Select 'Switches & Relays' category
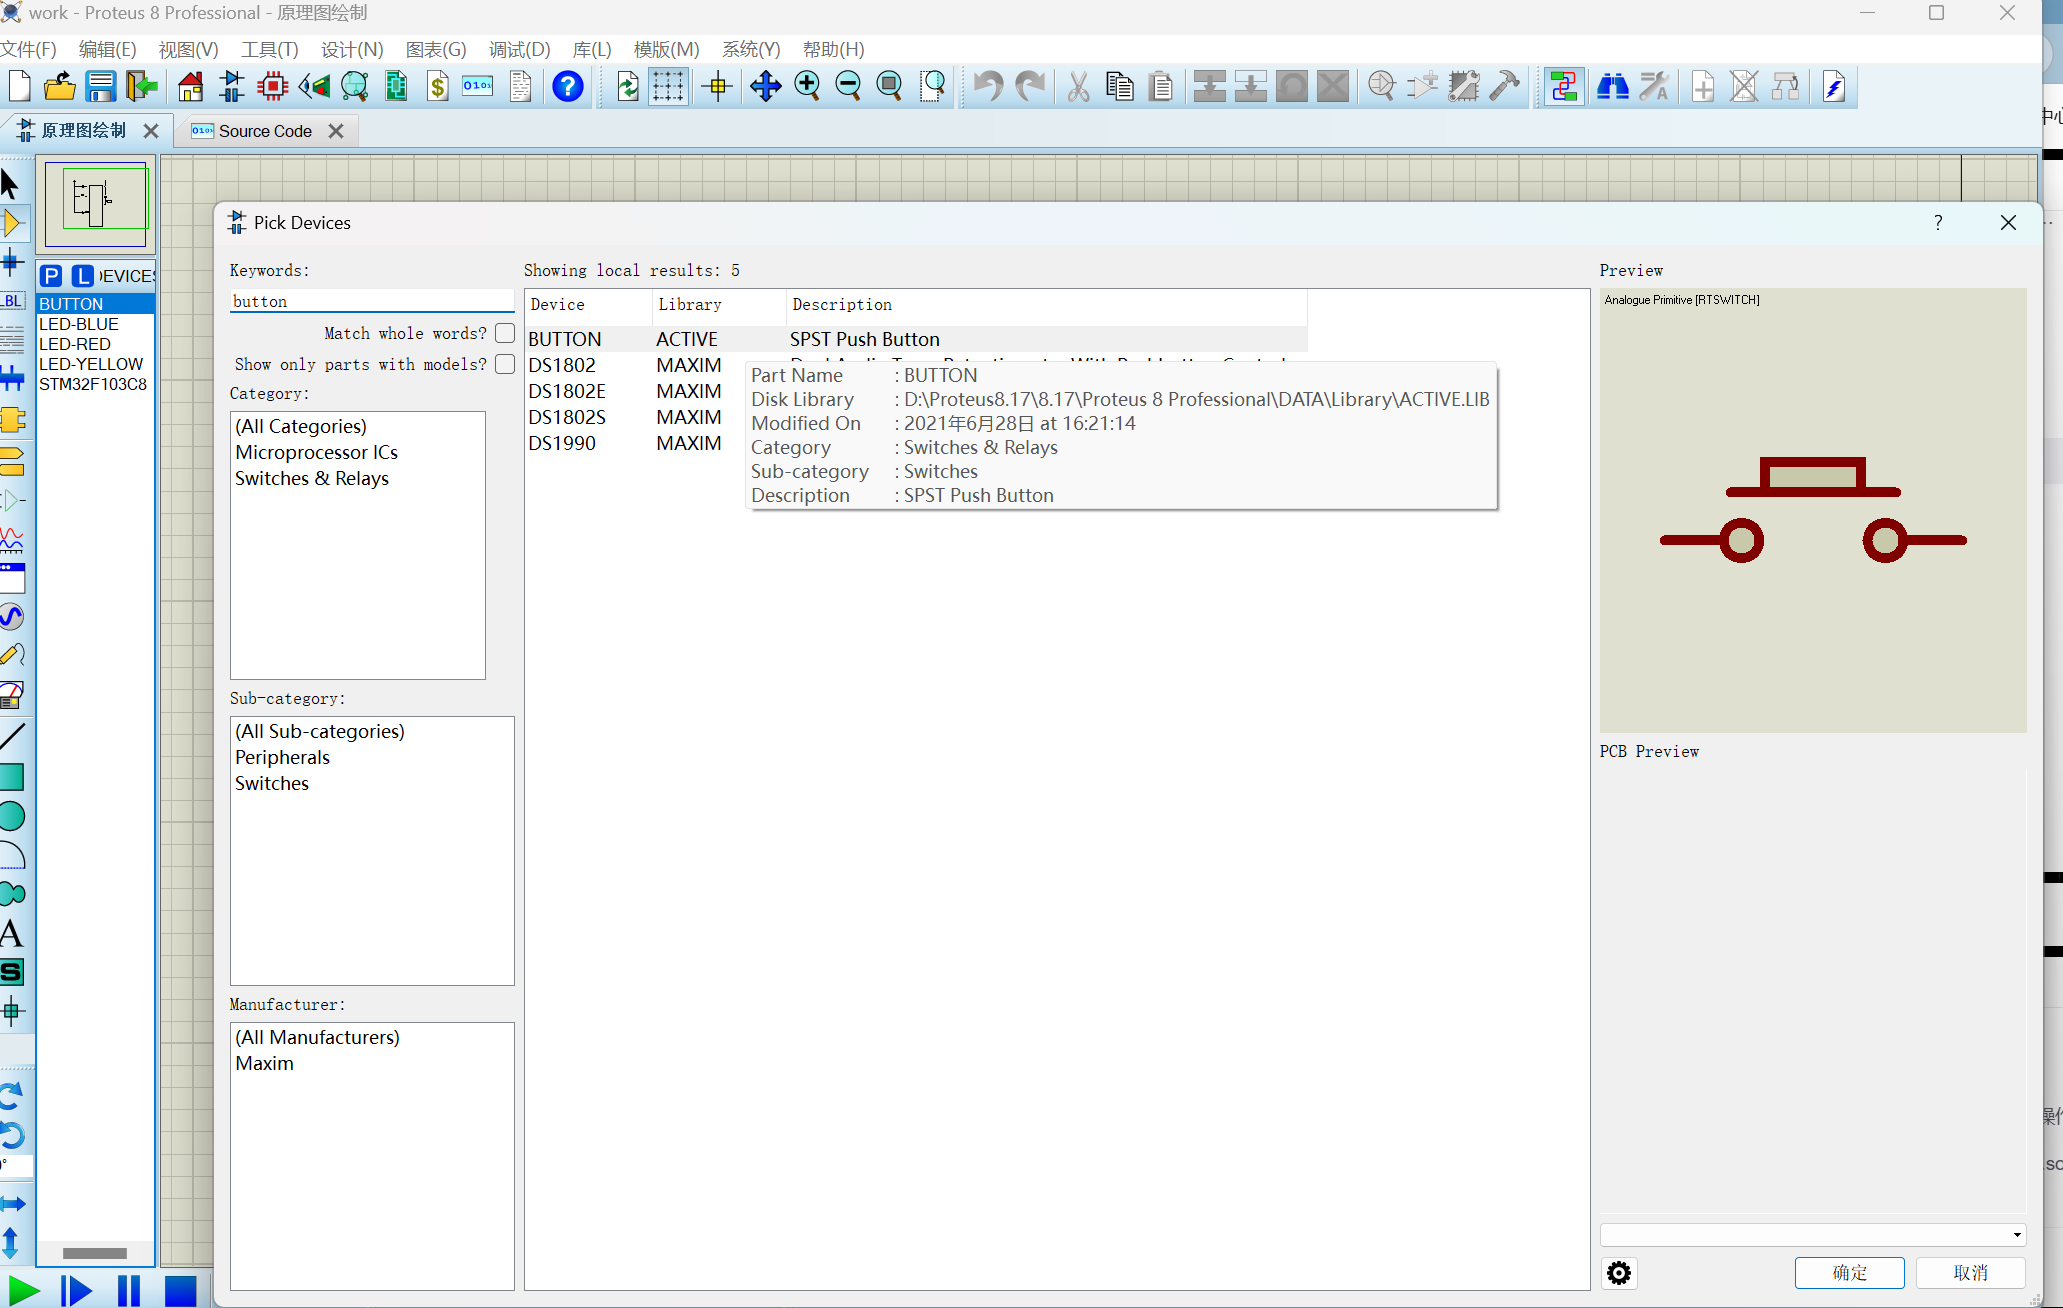Screen dimensions: 2063x1308 tap(312, 478)
